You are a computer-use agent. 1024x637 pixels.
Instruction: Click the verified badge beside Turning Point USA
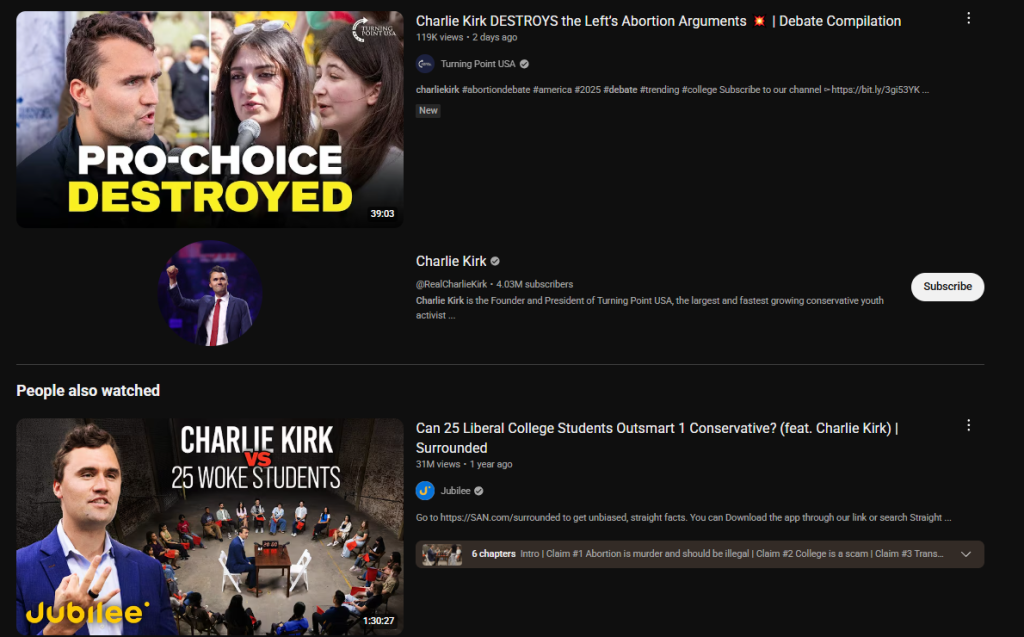click(524, 64)
